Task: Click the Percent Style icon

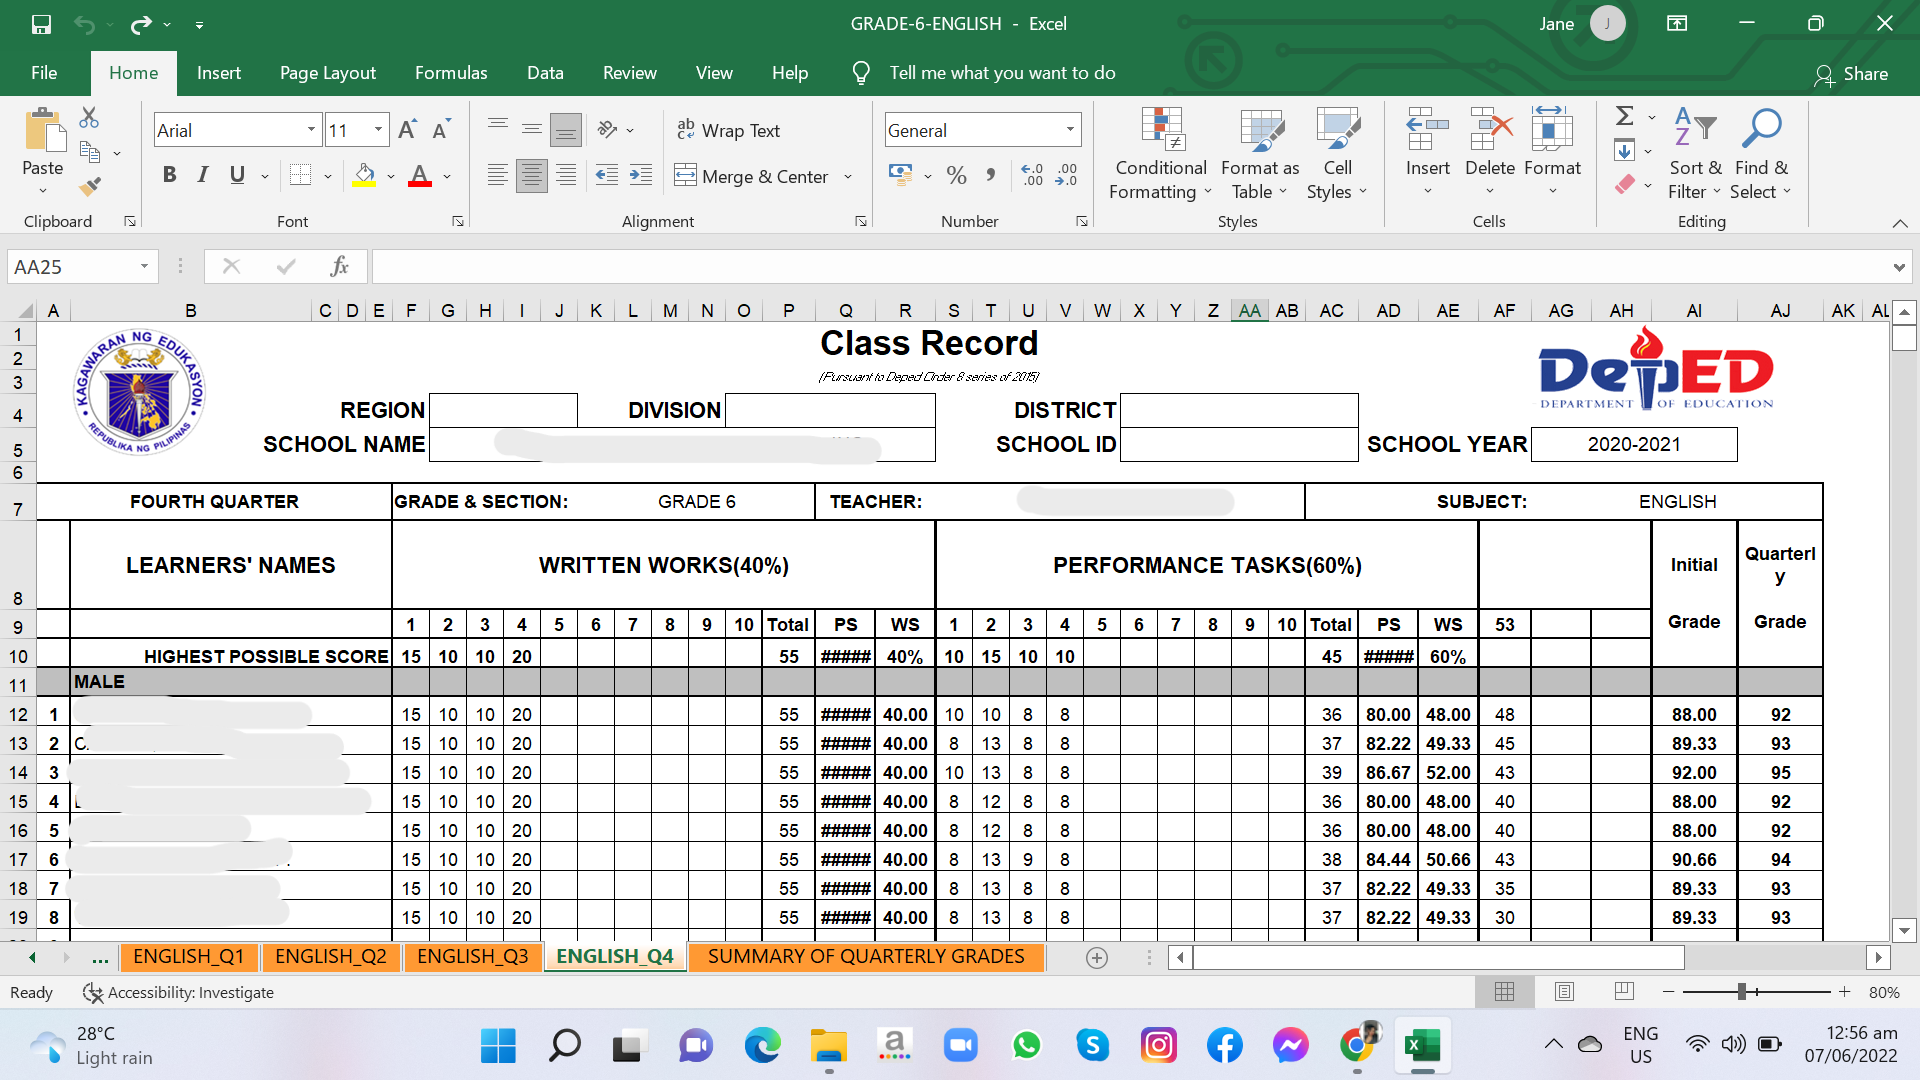Action: (956, 176)
